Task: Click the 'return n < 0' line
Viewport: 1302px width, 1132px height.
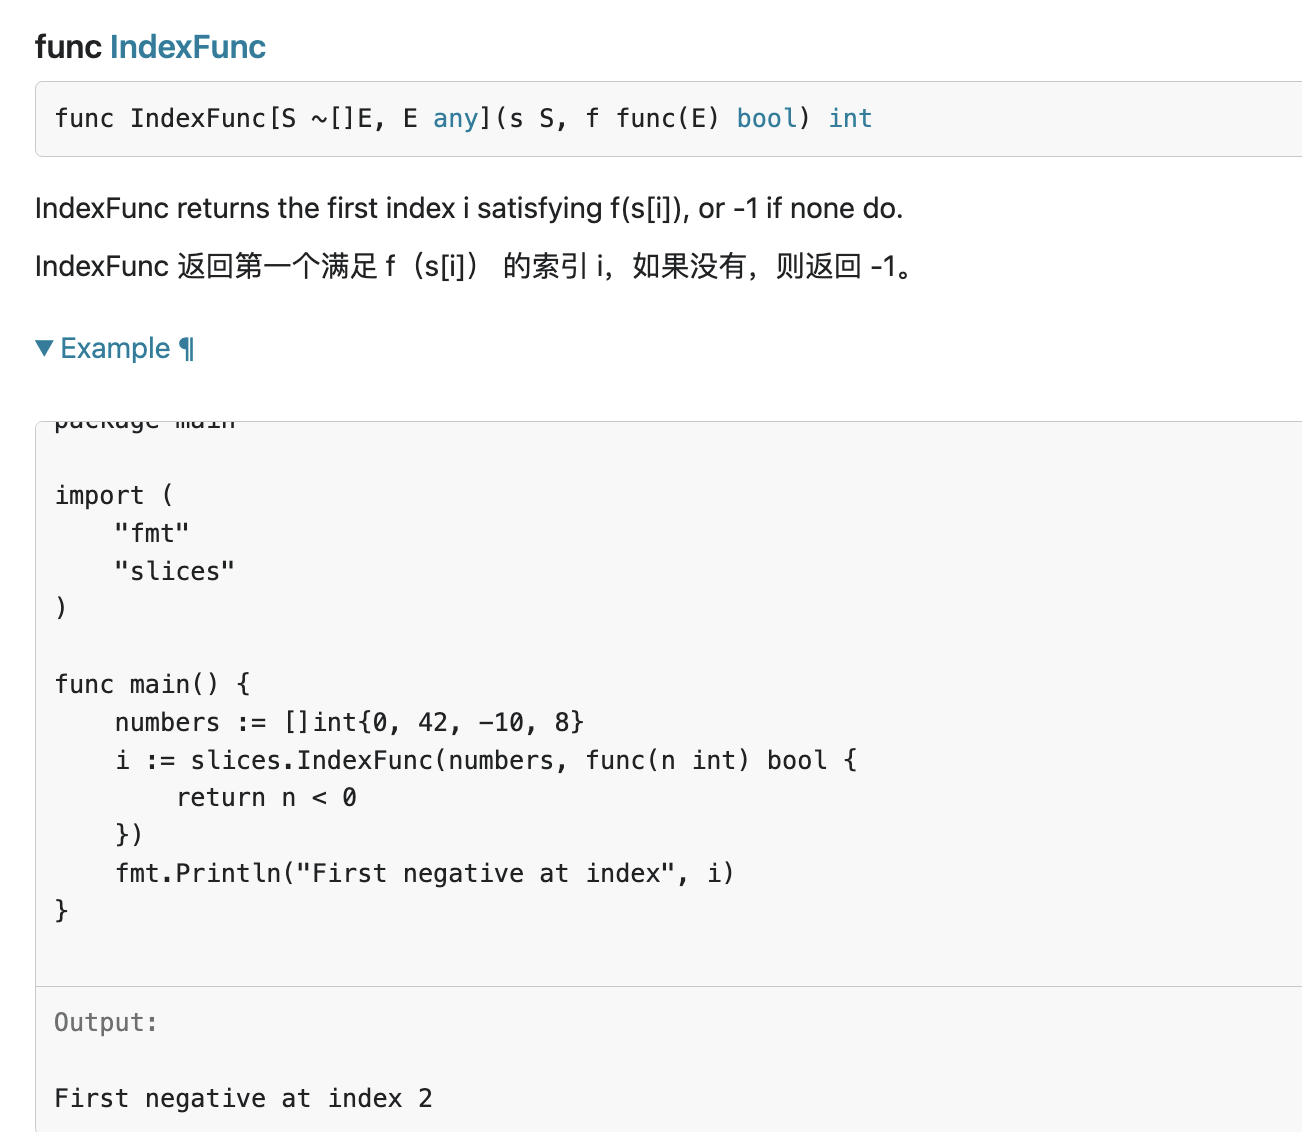Action: pos(266,798)
